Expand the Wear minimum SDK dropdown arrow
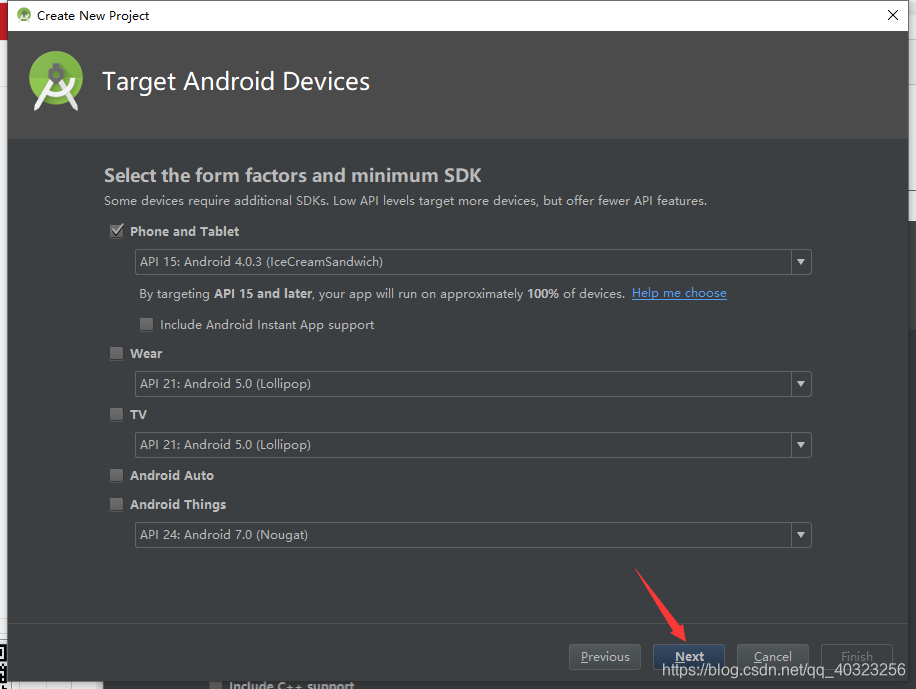 pos(801,384)
